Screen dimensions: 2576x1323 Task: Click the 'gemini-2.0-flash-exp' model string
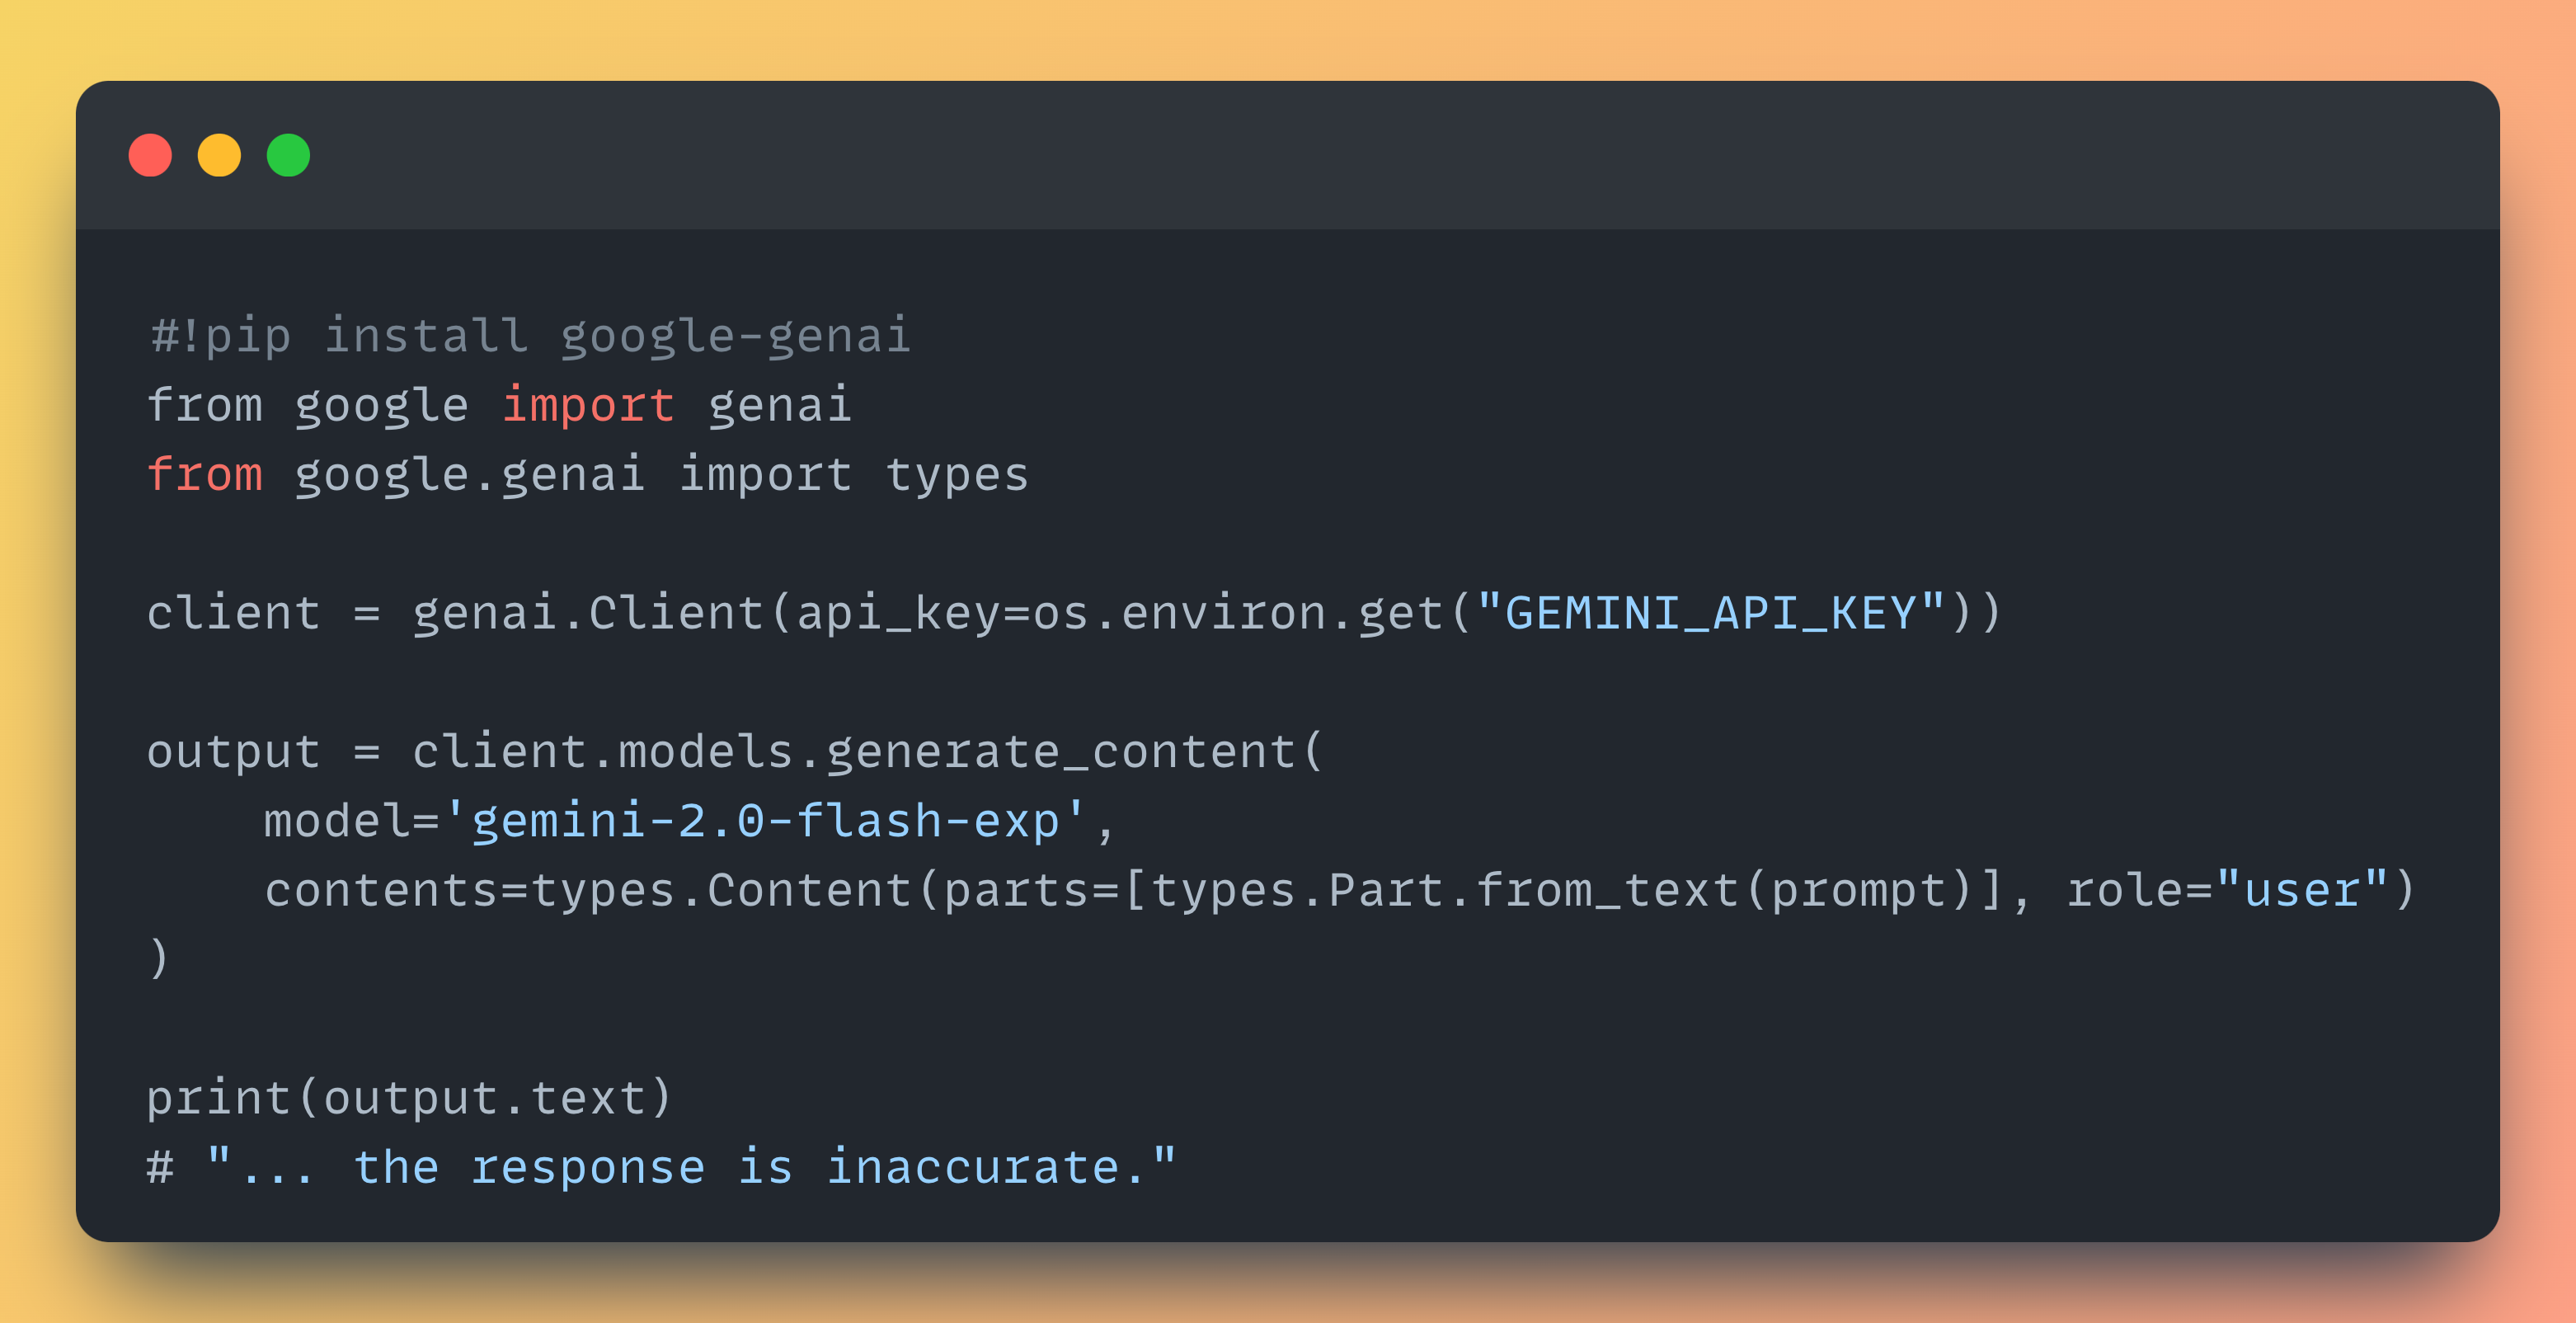pos(765,821)
